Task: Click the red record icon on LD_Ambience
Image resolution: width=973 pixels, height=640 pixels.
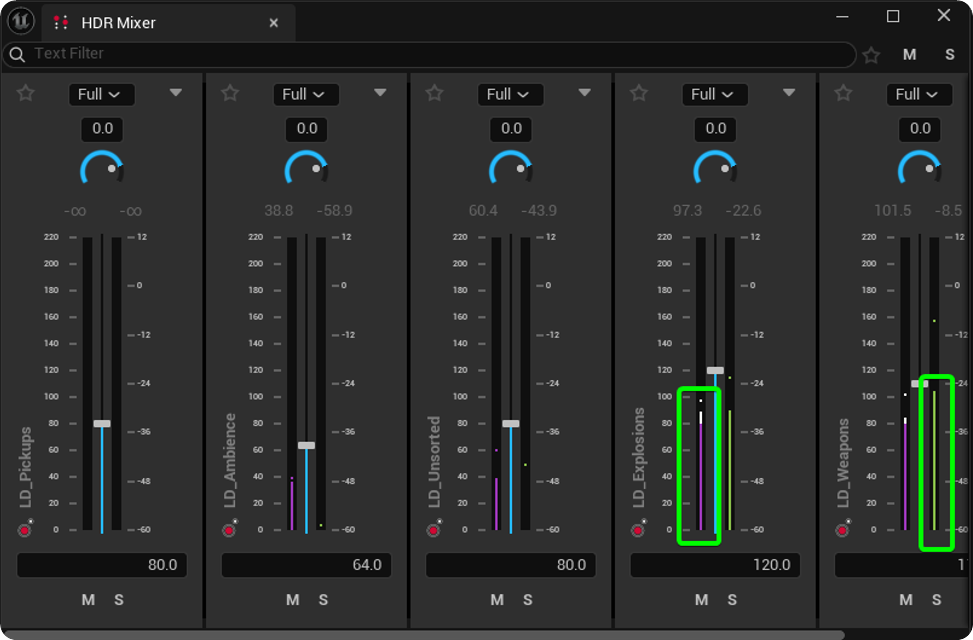Action: (230, 529)
